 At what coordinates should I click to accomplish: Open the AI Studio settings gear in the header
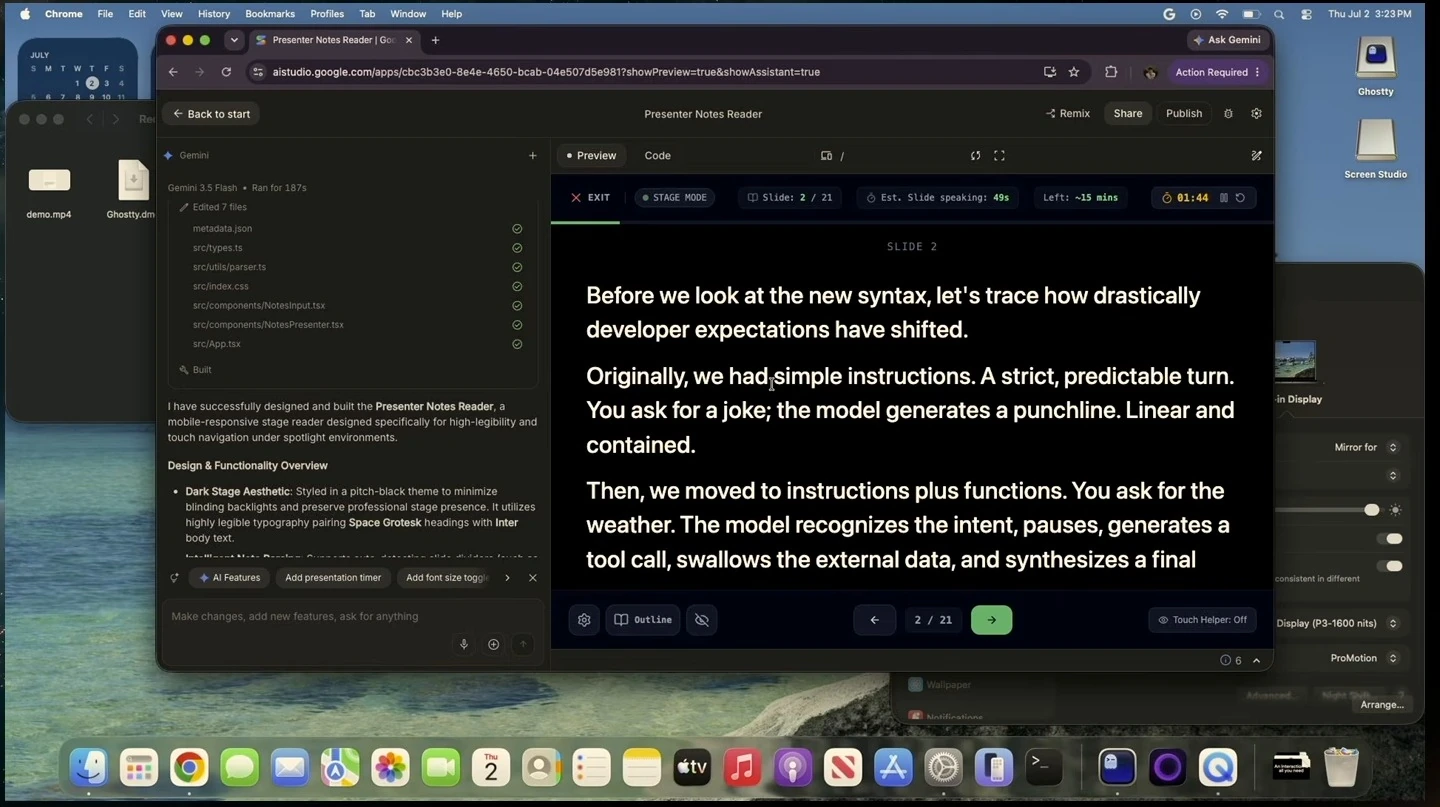(1257, 114)
